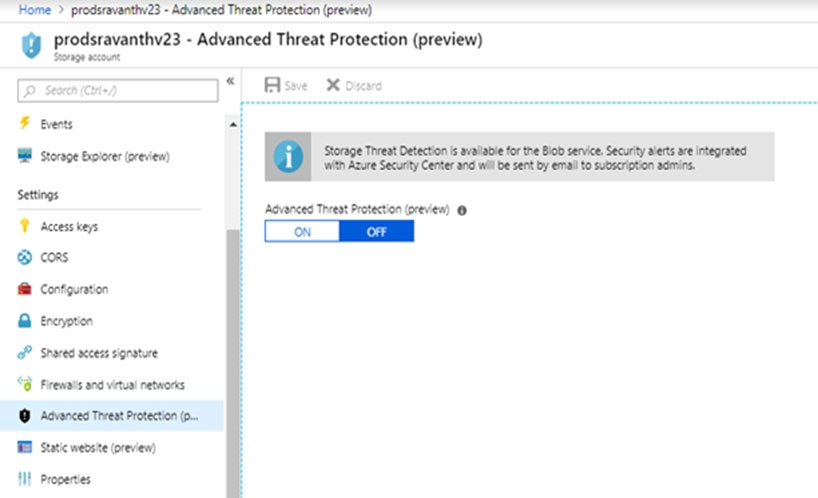Click the Shared access signature chain icon
This screenshot has width=818, height=498.
pos(25,353)
